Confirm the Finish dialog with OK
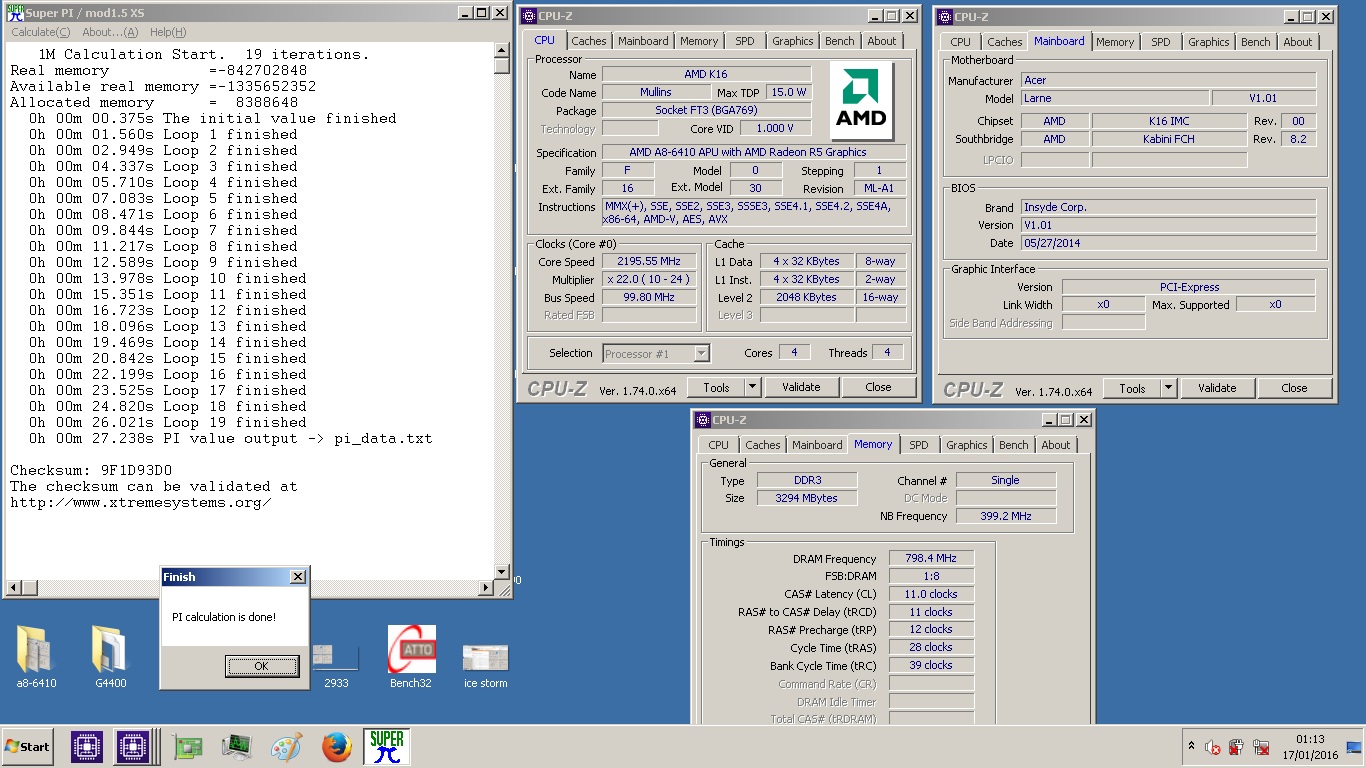The width and height of the screenshot is (1366, 768). click(262, 666)
